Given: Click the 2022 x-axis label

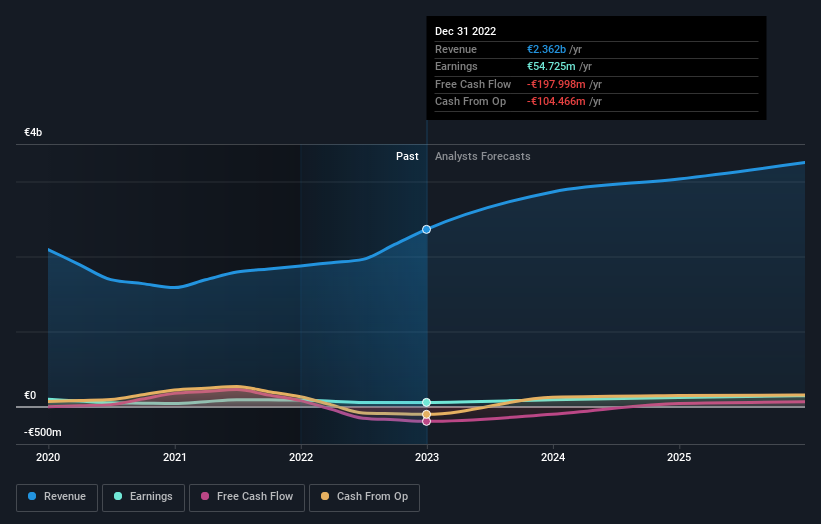Looking at the screenshot, I should pos(301,458).
